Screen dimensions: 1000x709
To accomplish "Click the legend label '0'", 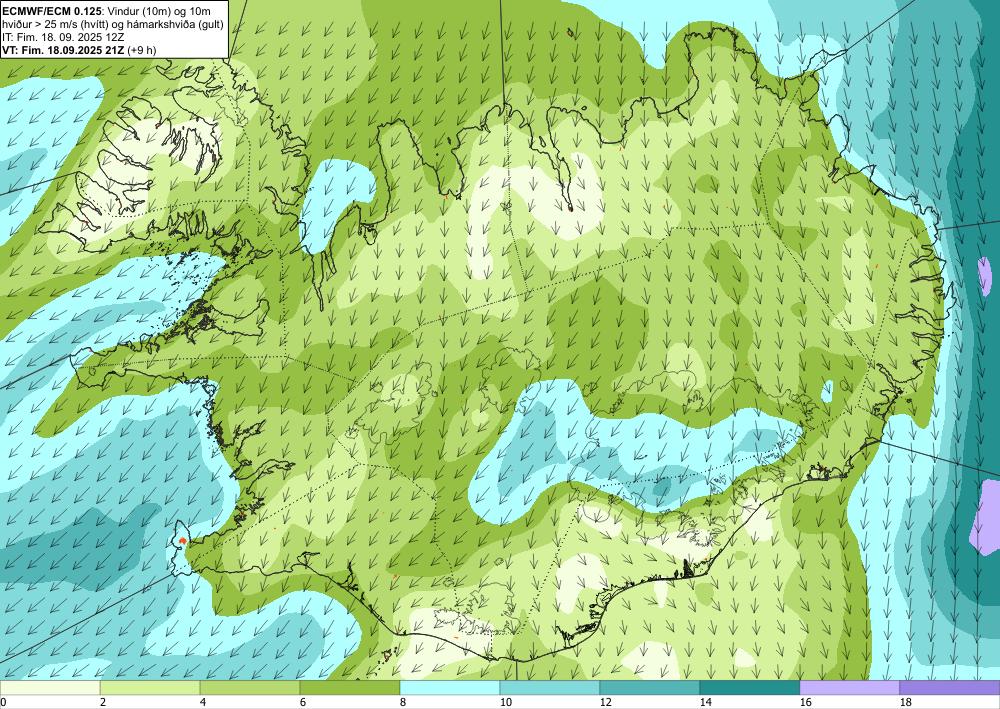I will point(3,702).
